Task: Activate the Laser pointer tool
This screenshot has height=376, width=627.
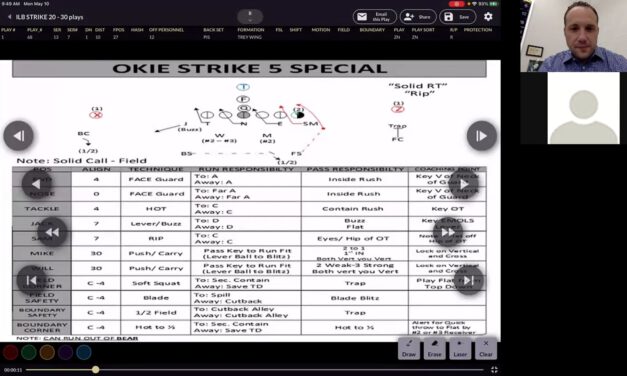Action: tap(460, 348)
